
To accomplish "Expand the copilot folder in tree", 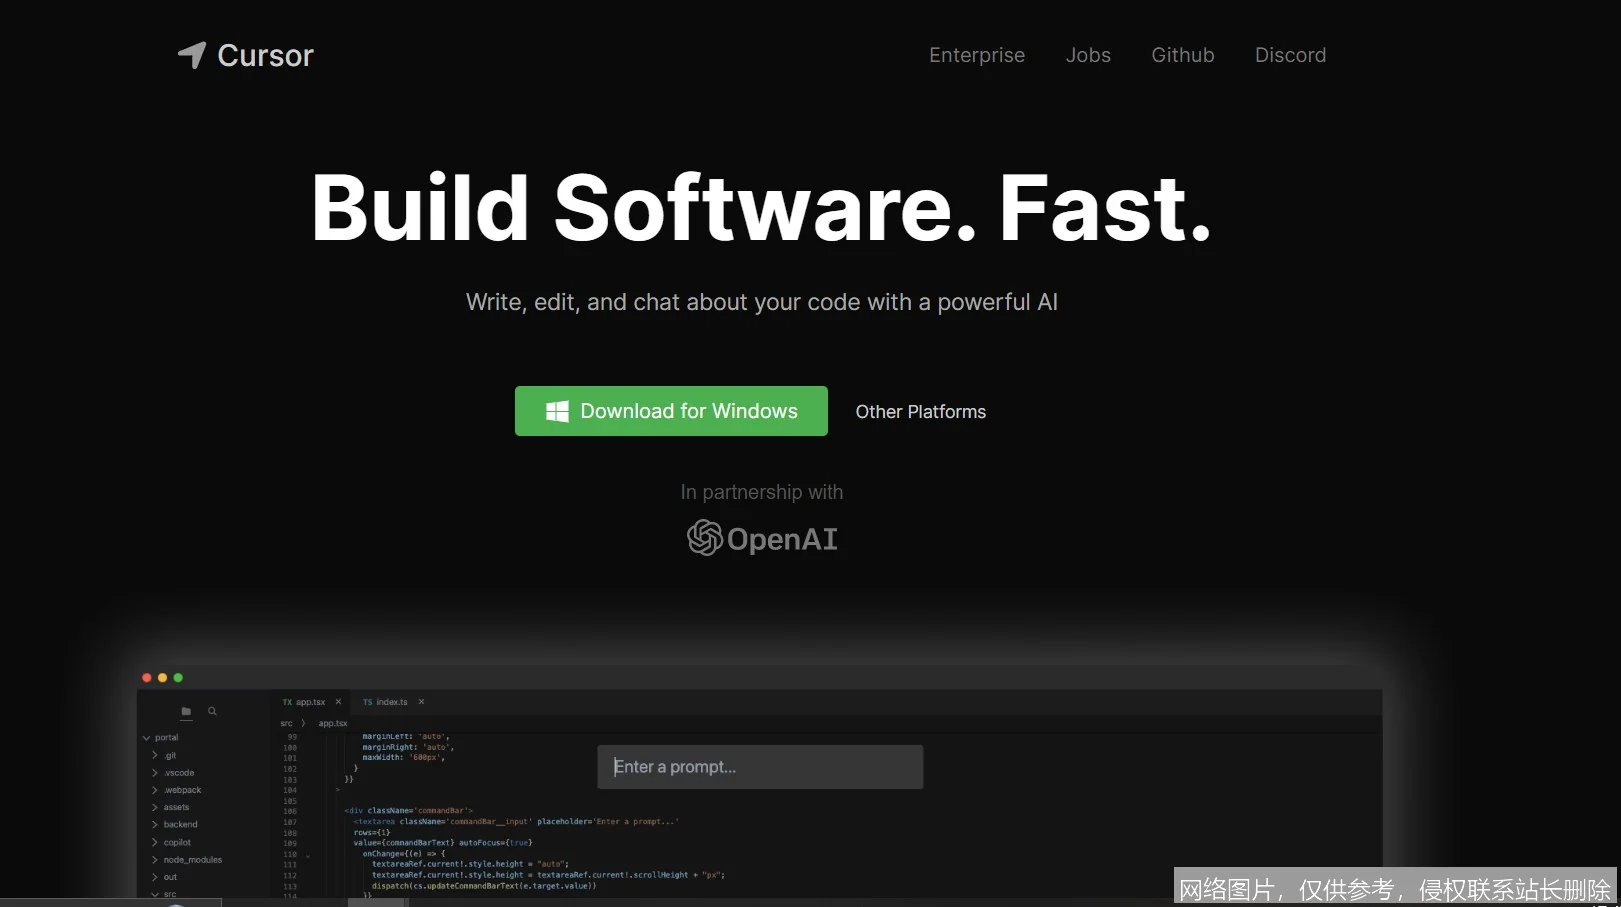I will [177, 843].
